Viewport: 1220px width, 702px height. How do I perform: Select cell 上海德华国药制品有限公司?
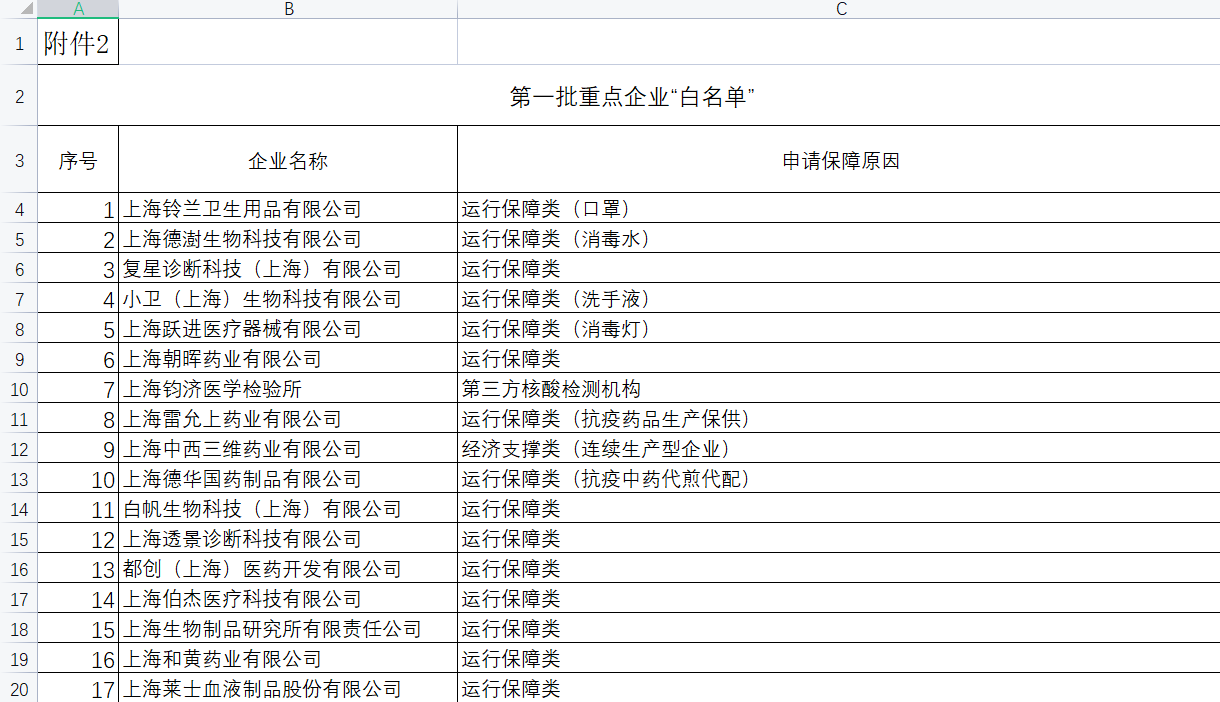tap(288, 479)
